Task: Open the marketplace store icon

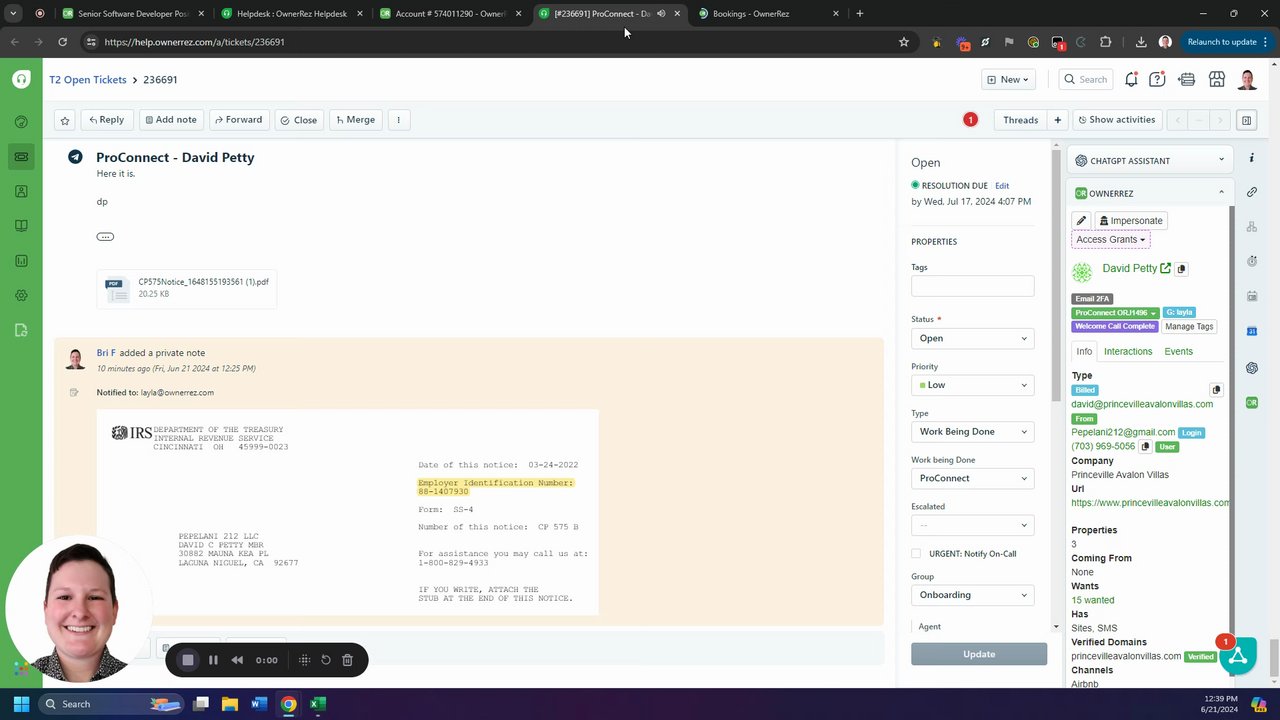Action: 1217,79
